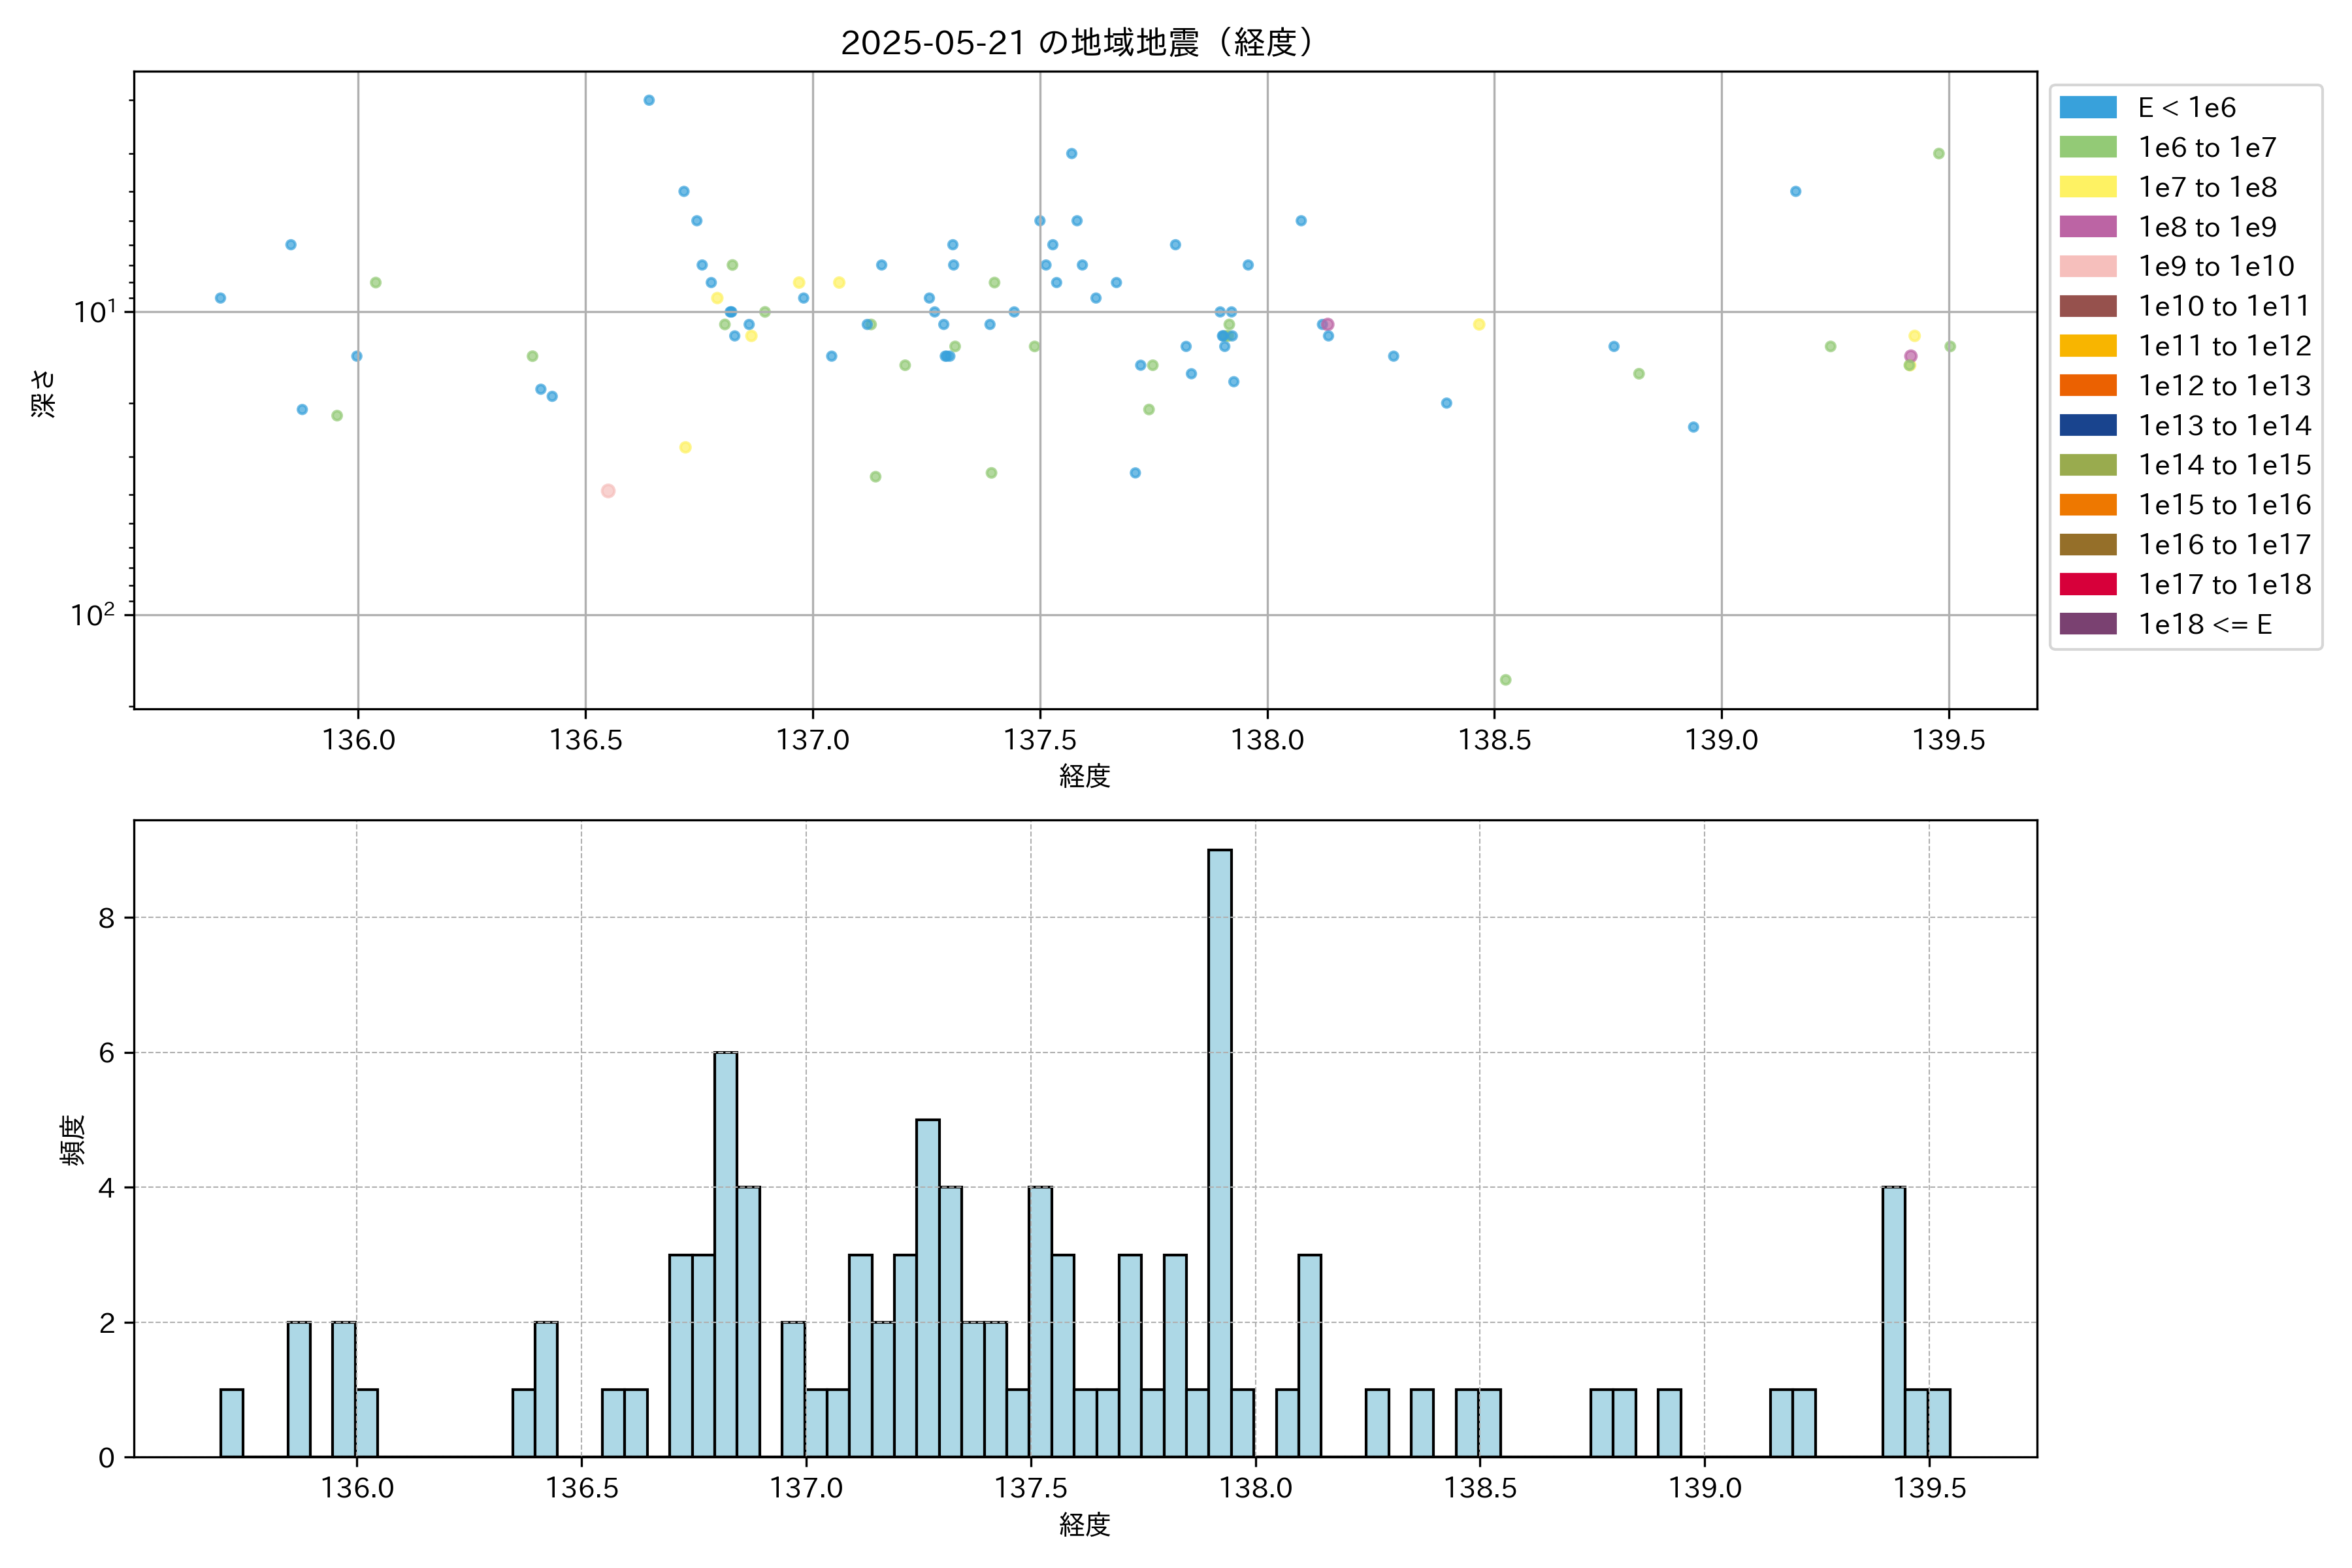Click the height-four bar near 139.4

(1893, 1321)
